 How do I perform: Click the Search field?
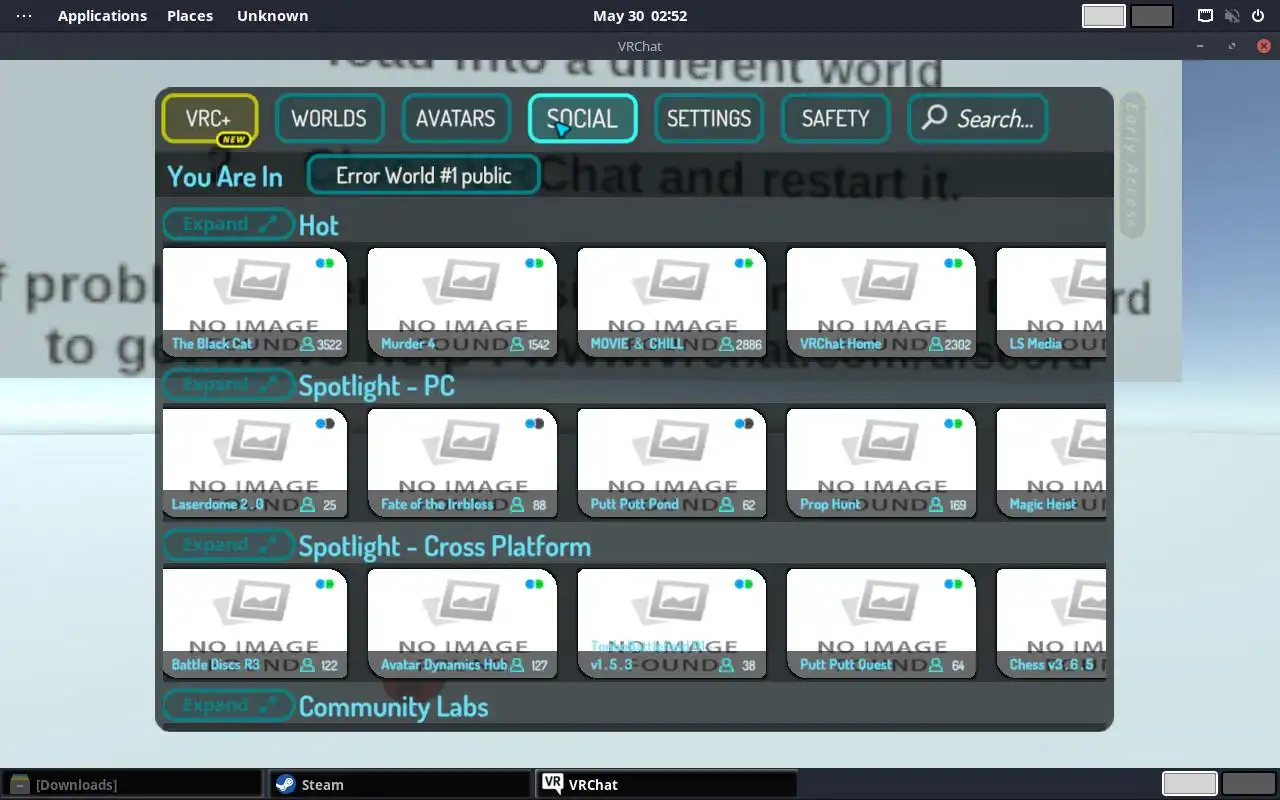coord(977,119)
